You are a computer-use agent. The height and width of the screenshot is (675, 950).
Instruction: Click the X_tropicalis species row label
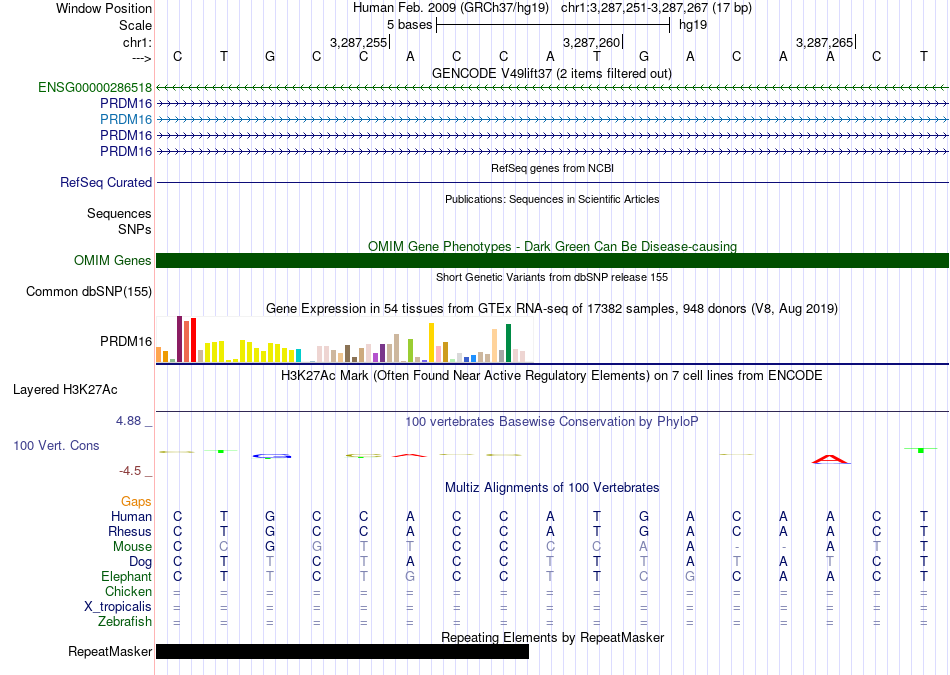tap(118, 607)
